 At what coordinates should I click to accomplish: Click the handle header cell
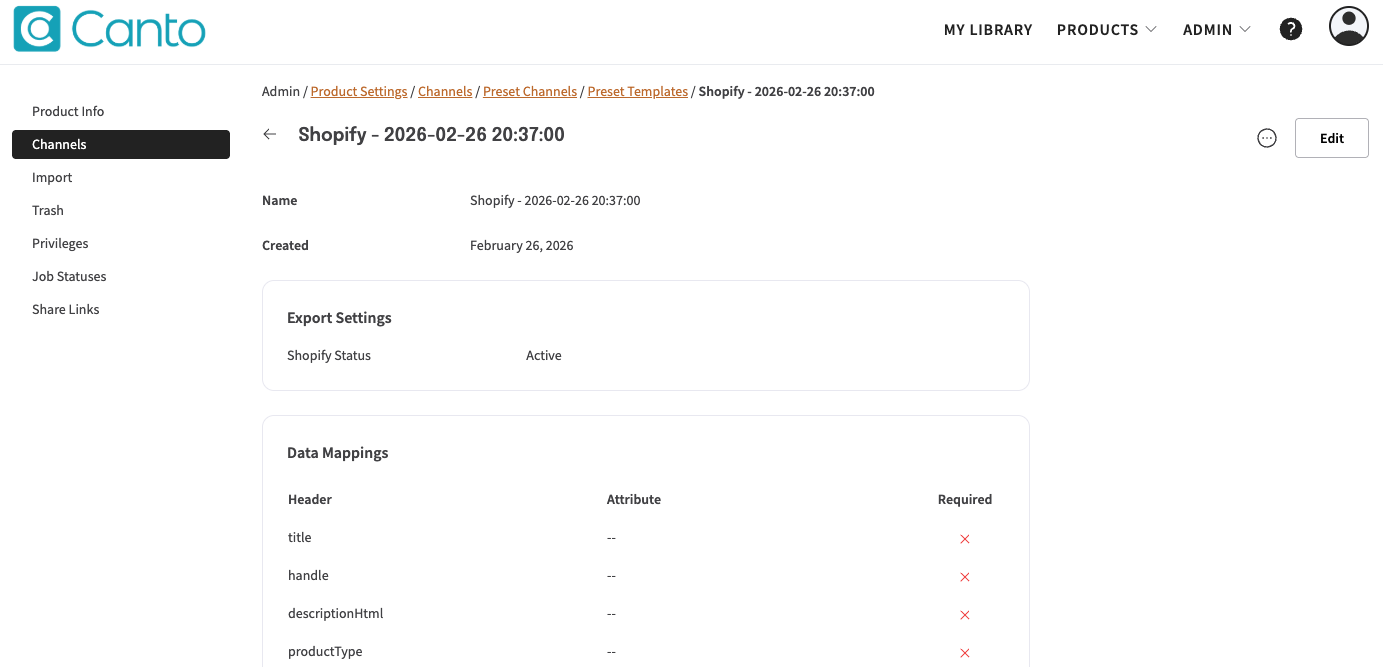pos(308,575)
